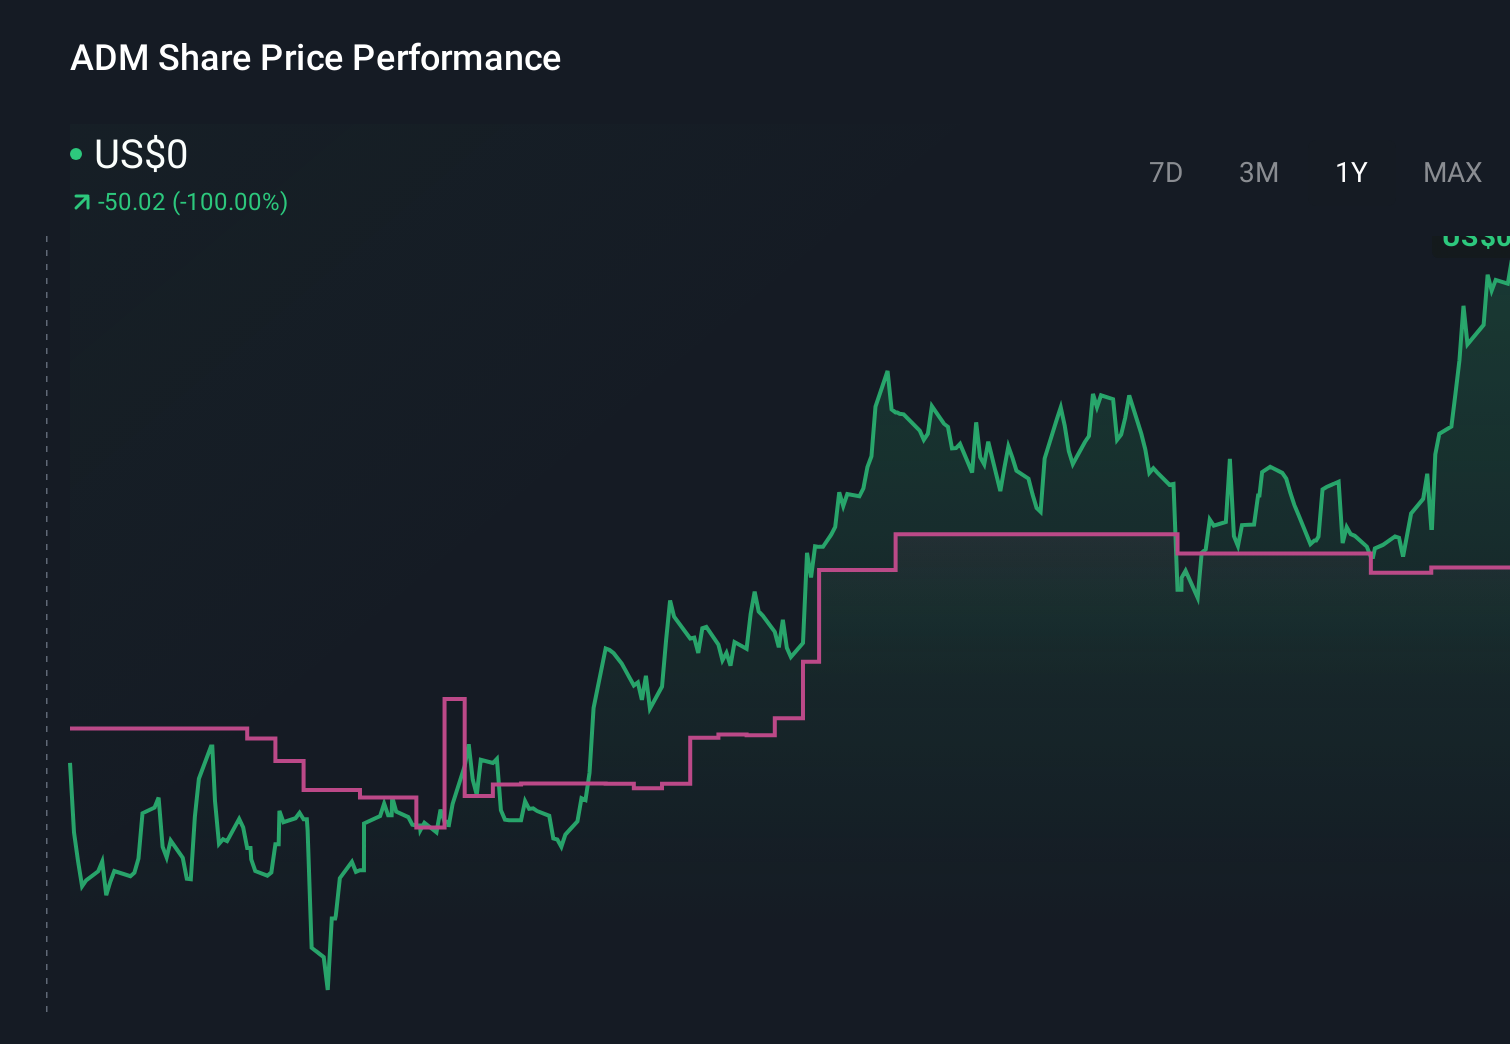Viewport: 1510px width, 1044px height.
Task: Switch to the 1Y view
Action: [x=1349, y=172]
